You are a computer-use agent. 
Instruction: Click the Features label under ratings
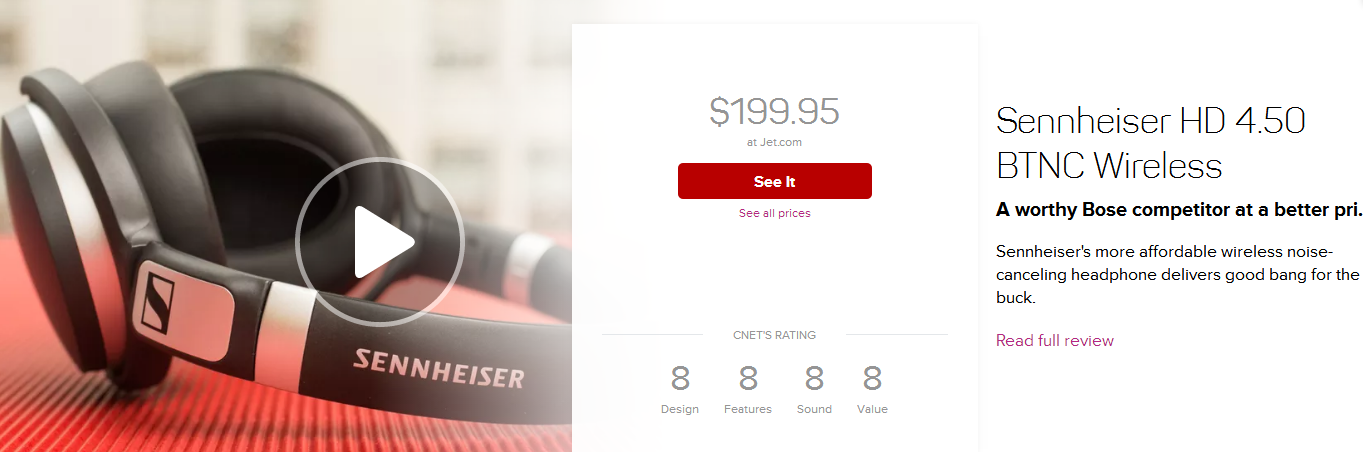click(x=748, y=409)
